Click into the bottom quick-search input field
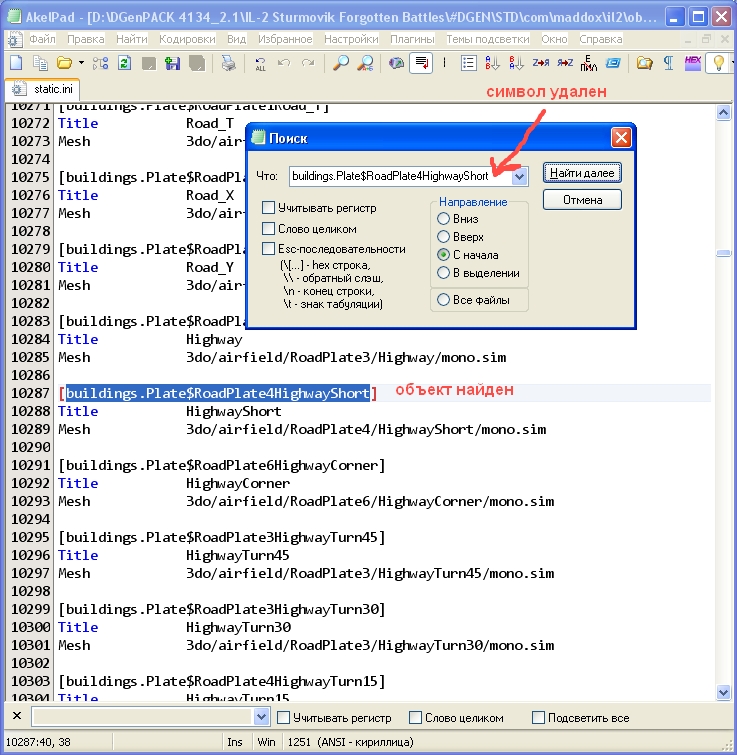The height and width of the screenshot is (755, 737). coord(143,717)
